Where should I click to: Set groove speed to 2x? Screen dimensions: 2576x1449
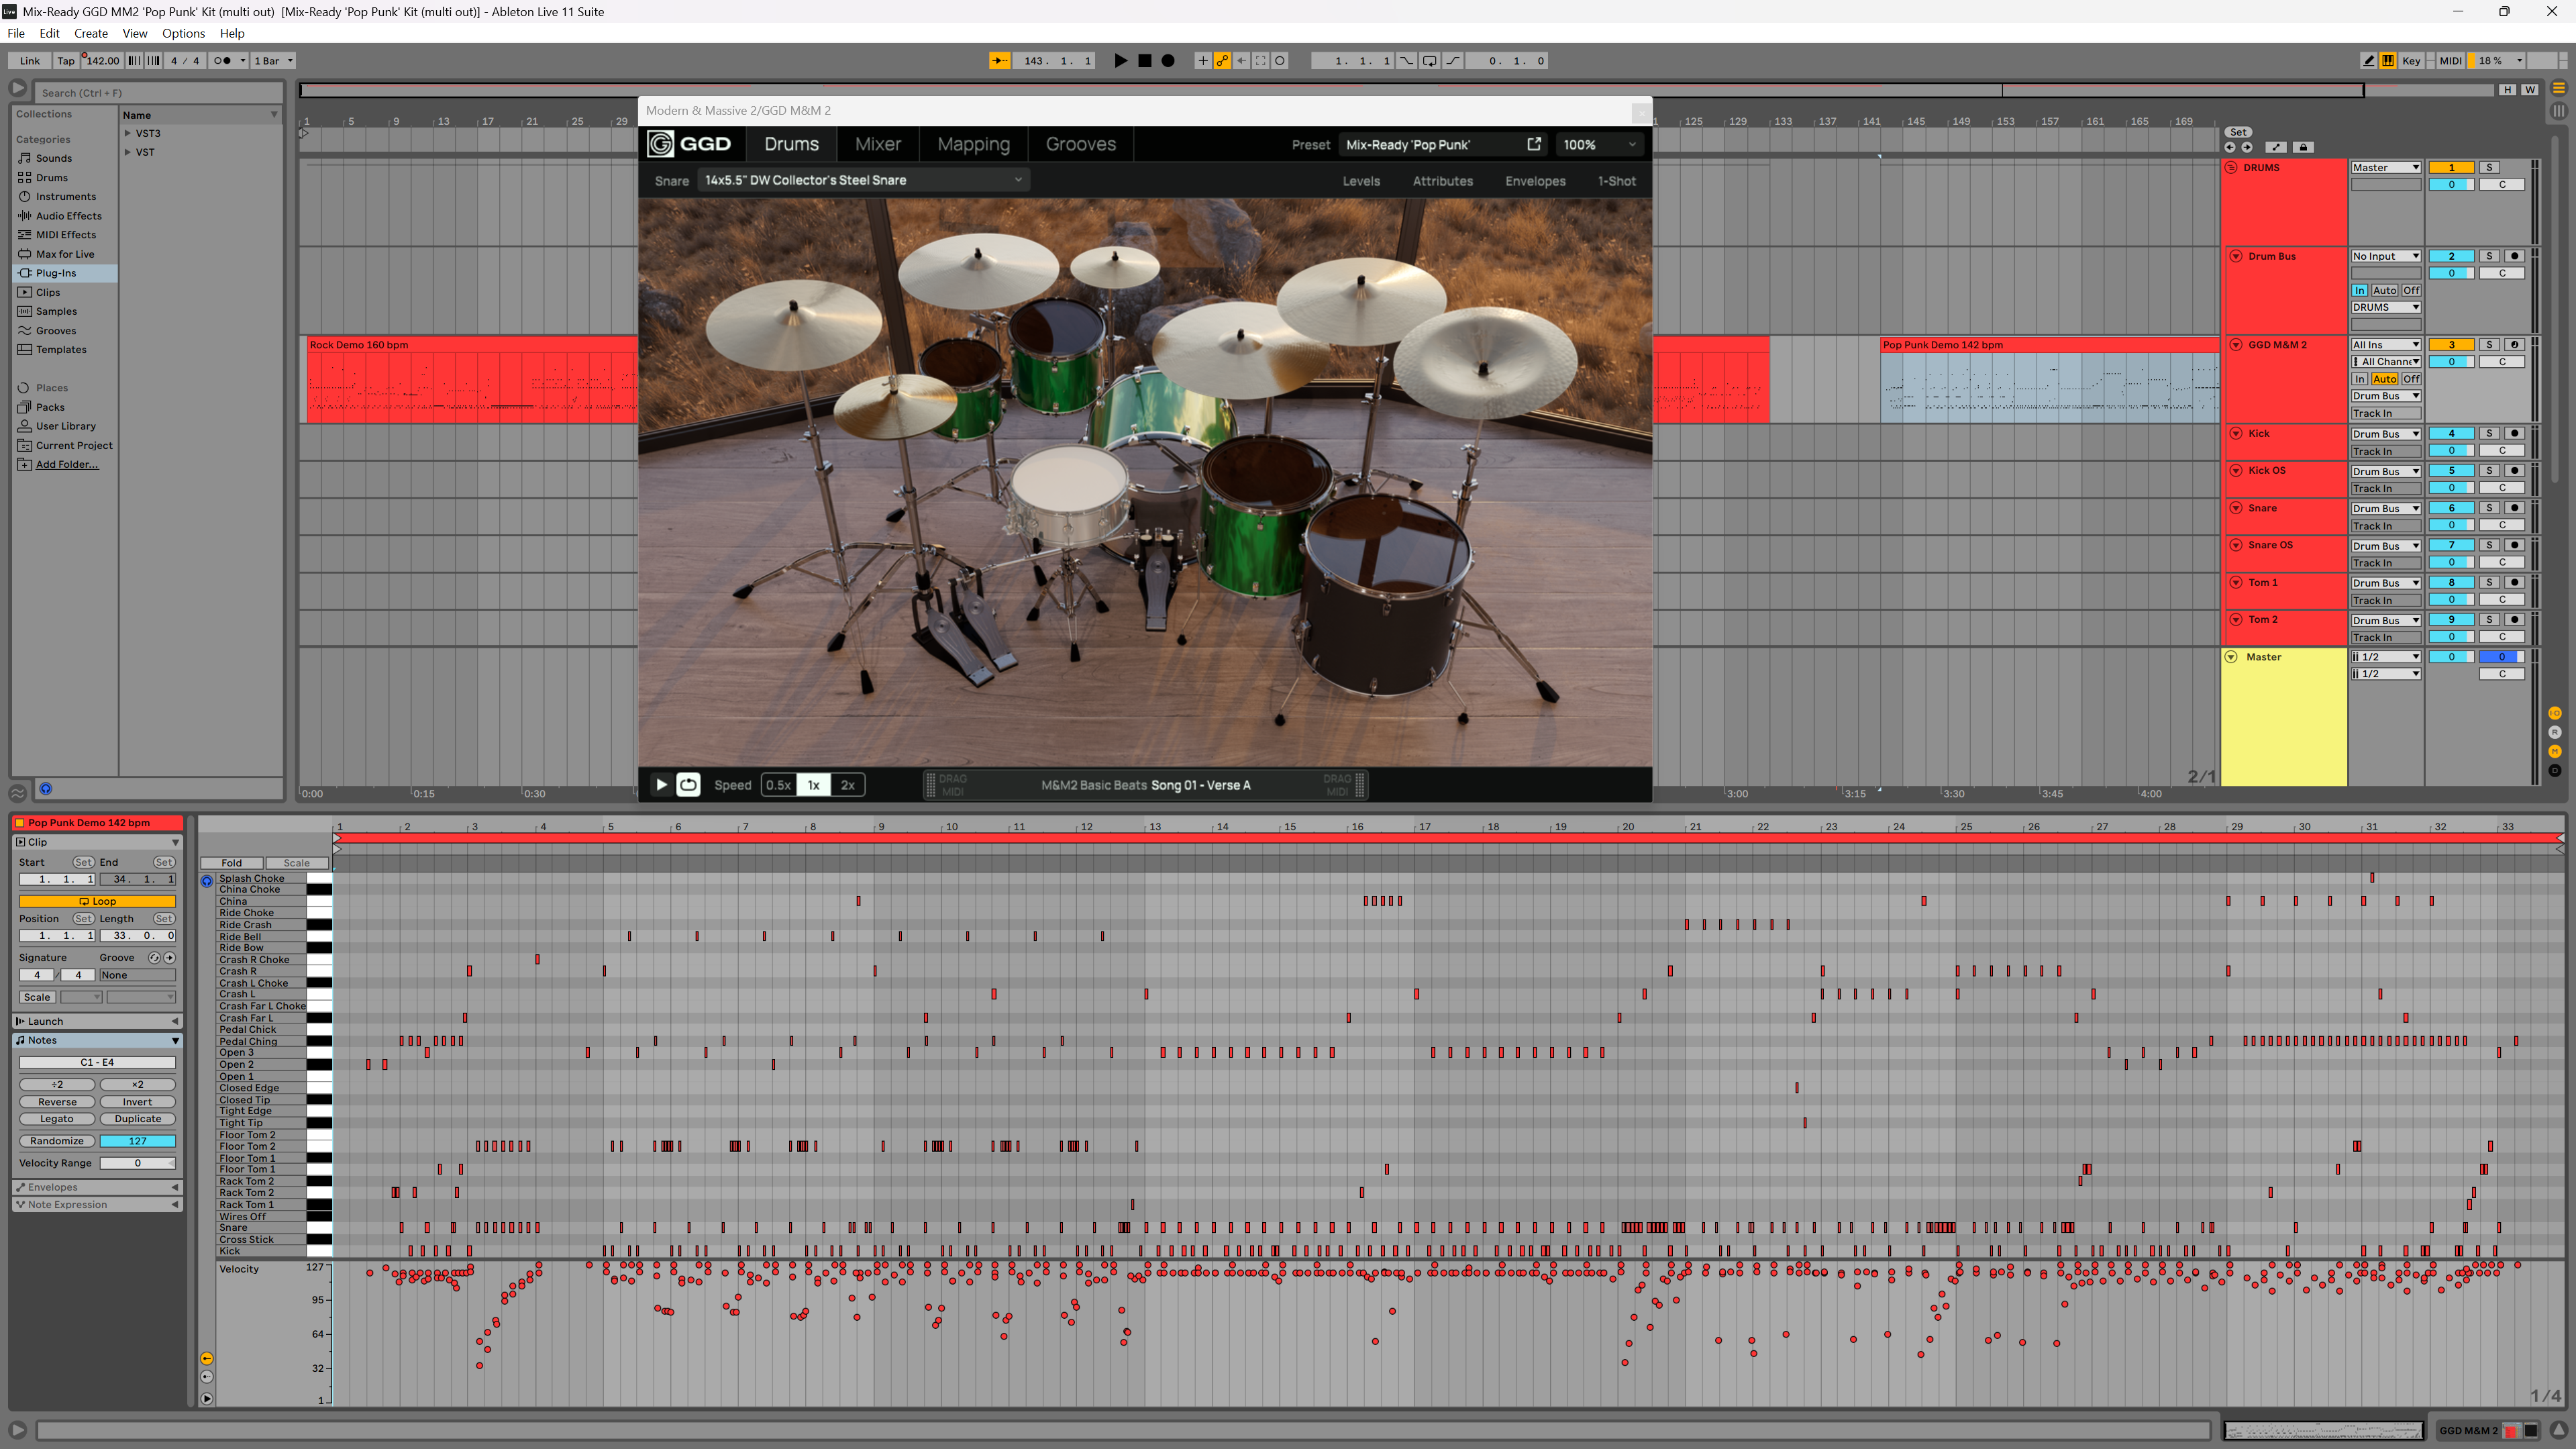(x=847, y=785)
